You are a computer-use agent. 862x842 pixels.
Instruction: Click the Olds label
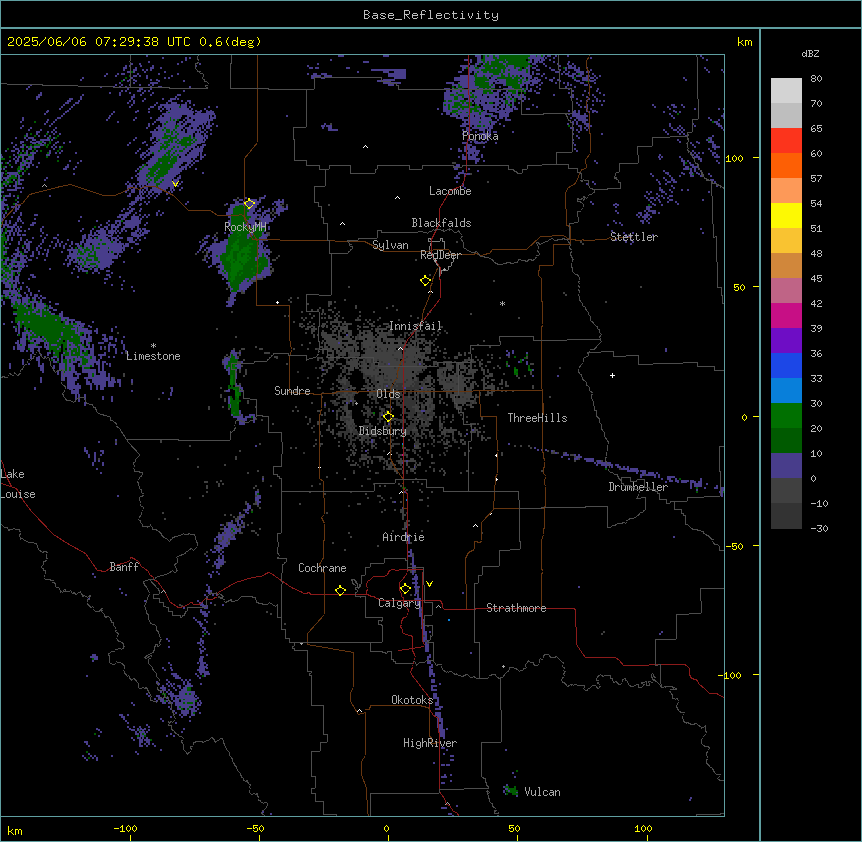click(x=388, y=394)
